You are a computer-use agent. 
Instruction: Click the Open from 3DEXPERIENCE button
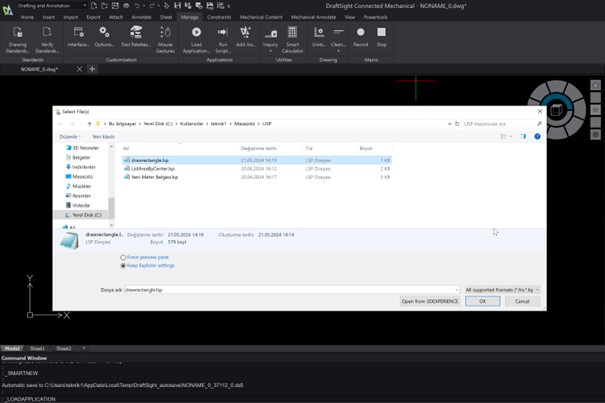tap(429, 301)
